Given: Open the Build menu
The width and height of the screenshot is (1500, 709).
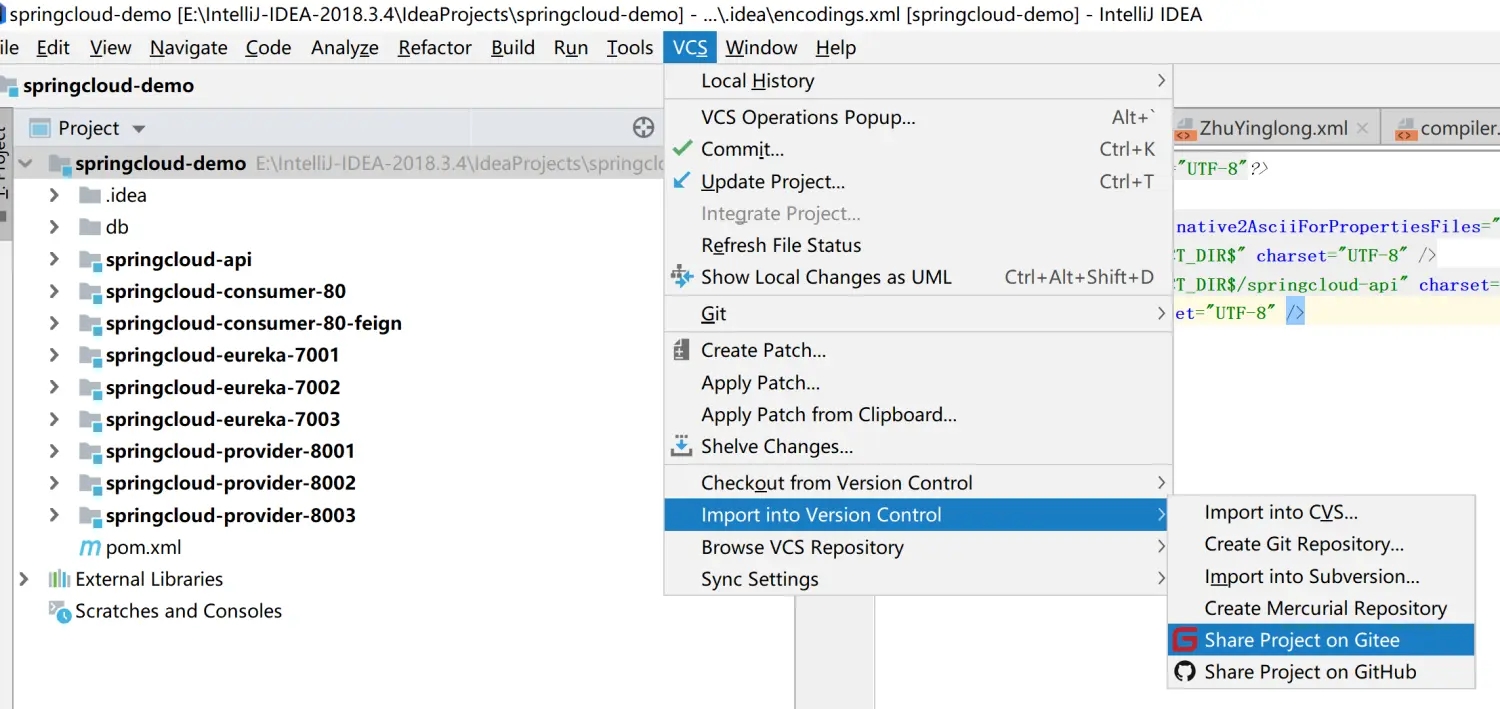Looking at the screenshot, I should pyautogui.click(x=513, y=48).
